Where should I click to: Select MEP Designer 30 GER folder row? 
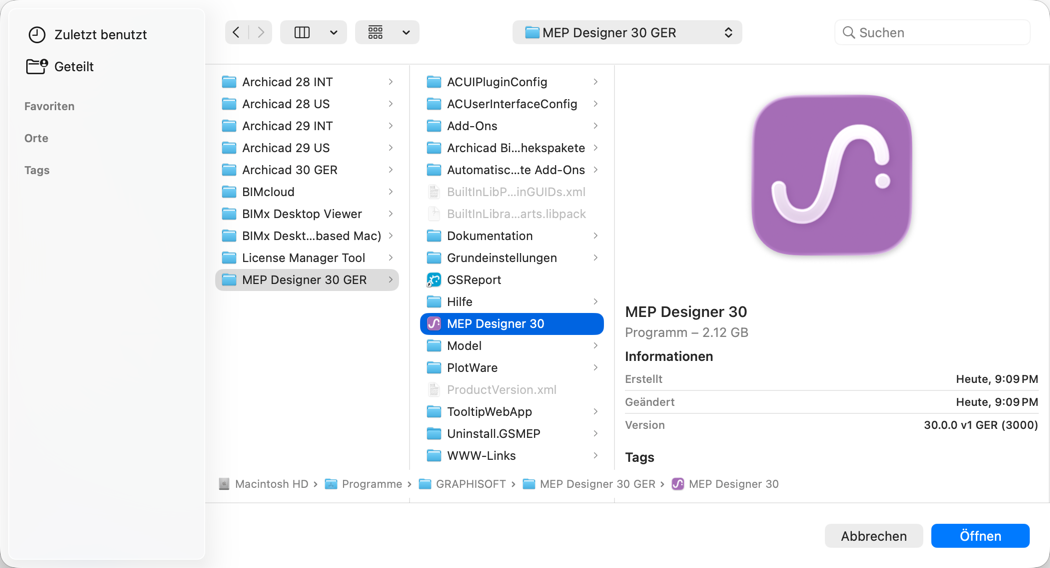(x=307, y=280)
